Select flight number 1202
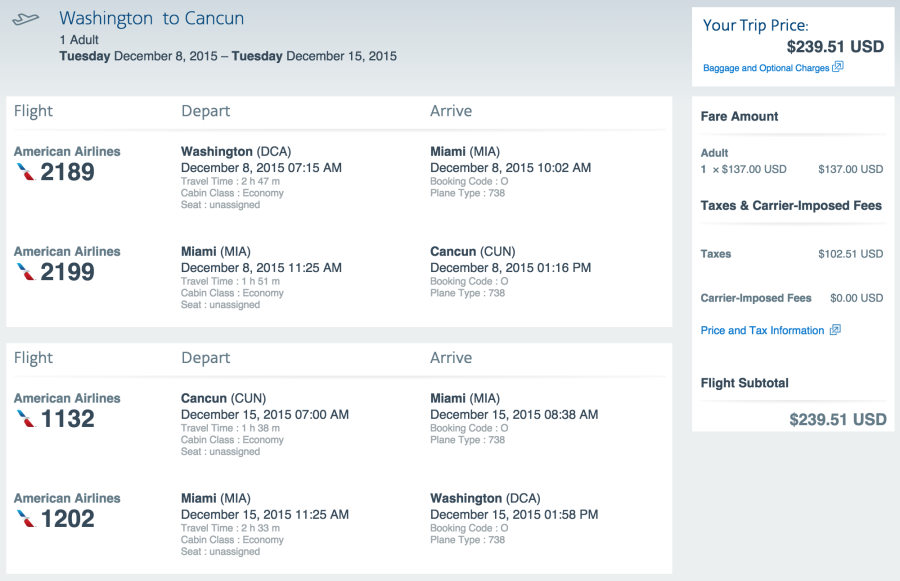The image size is (900, 581). point(68,519)
